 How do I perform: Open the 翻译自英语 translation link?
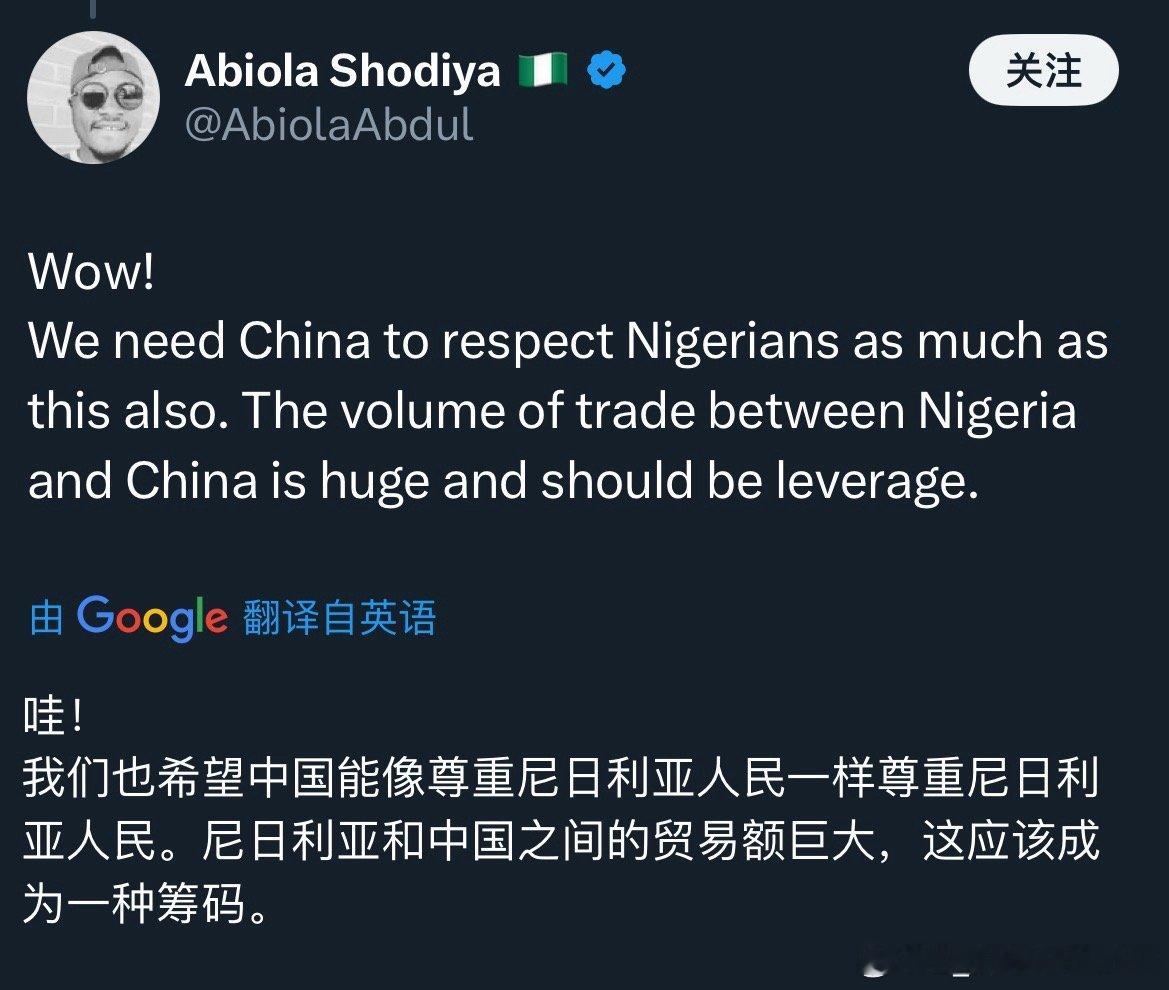pyautogui.click(x=337, y=620)
